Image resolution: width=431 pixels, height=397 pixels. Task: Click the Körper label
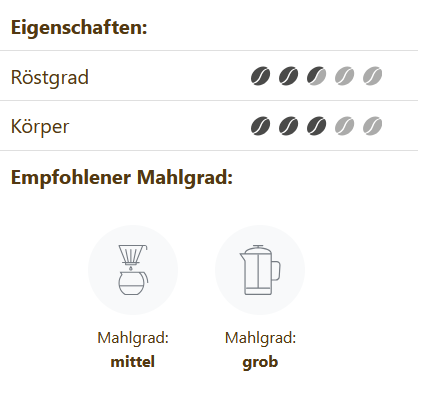(40, 127)
